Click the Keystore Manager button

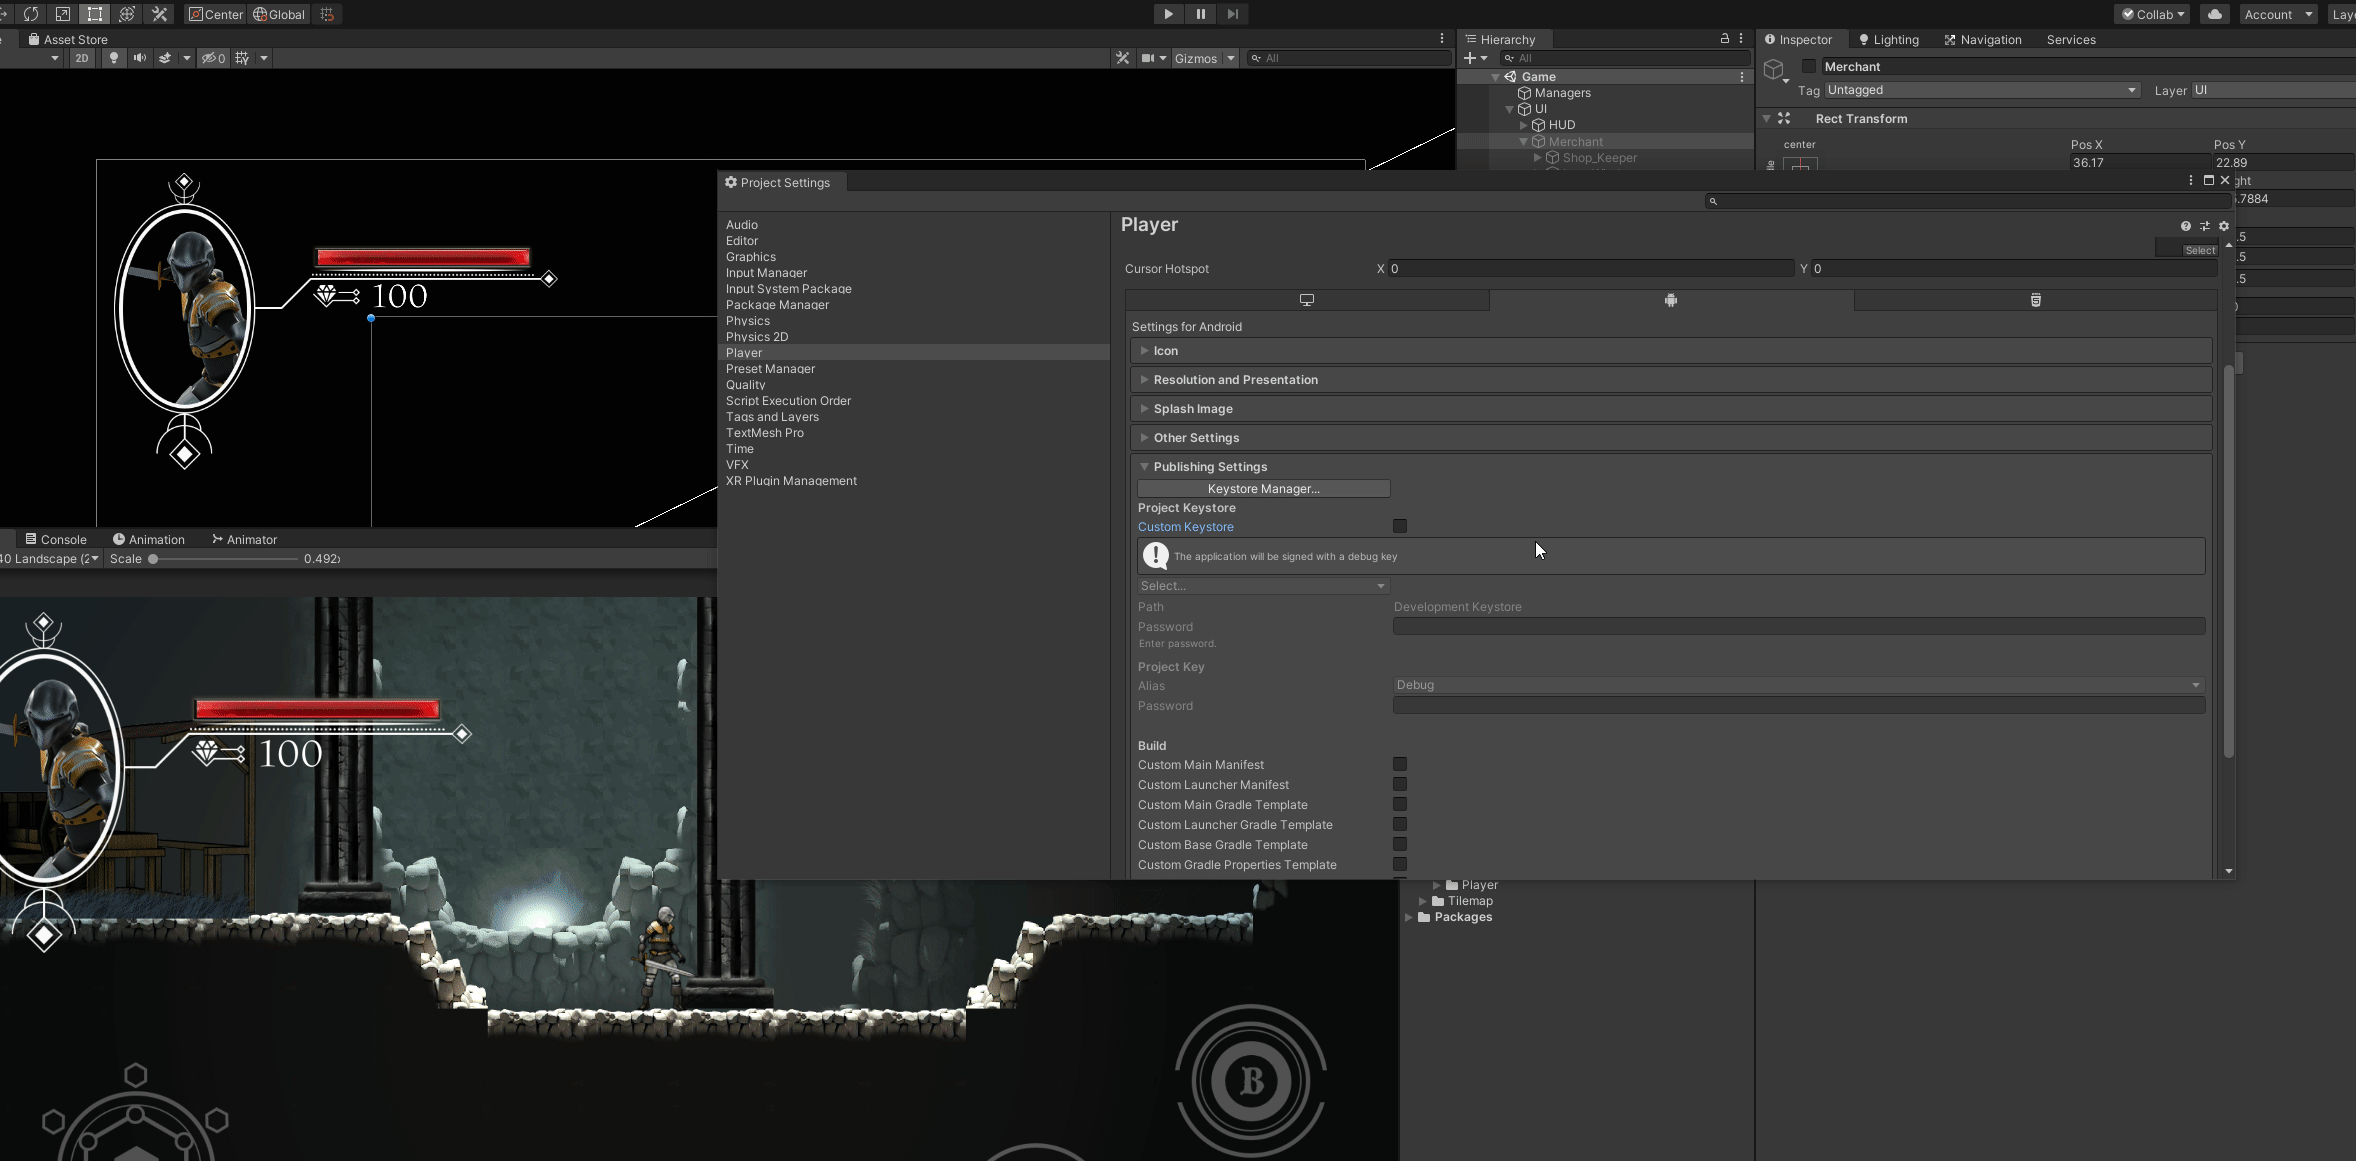click(1264, 489)
